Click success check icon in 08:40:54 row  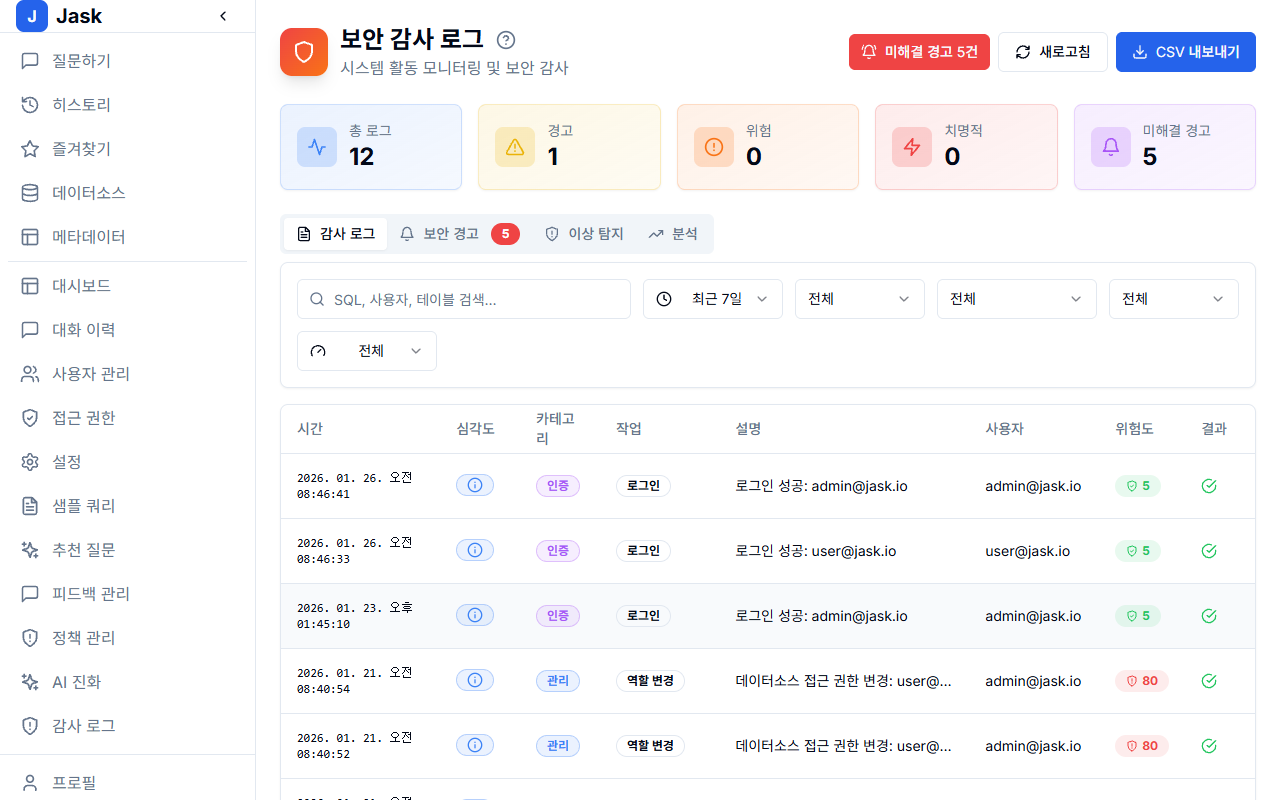click(x=1209, y=681)
